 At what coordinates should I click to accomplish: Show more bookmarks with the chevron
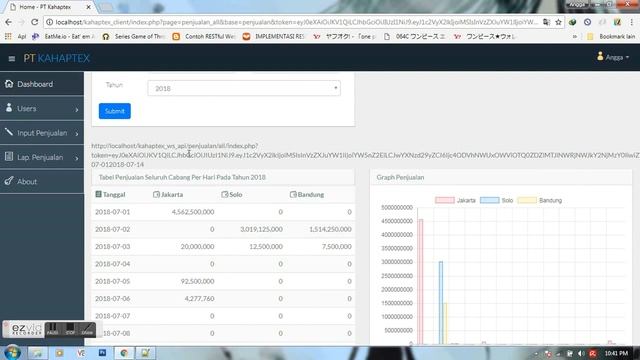tap(575, 36)
